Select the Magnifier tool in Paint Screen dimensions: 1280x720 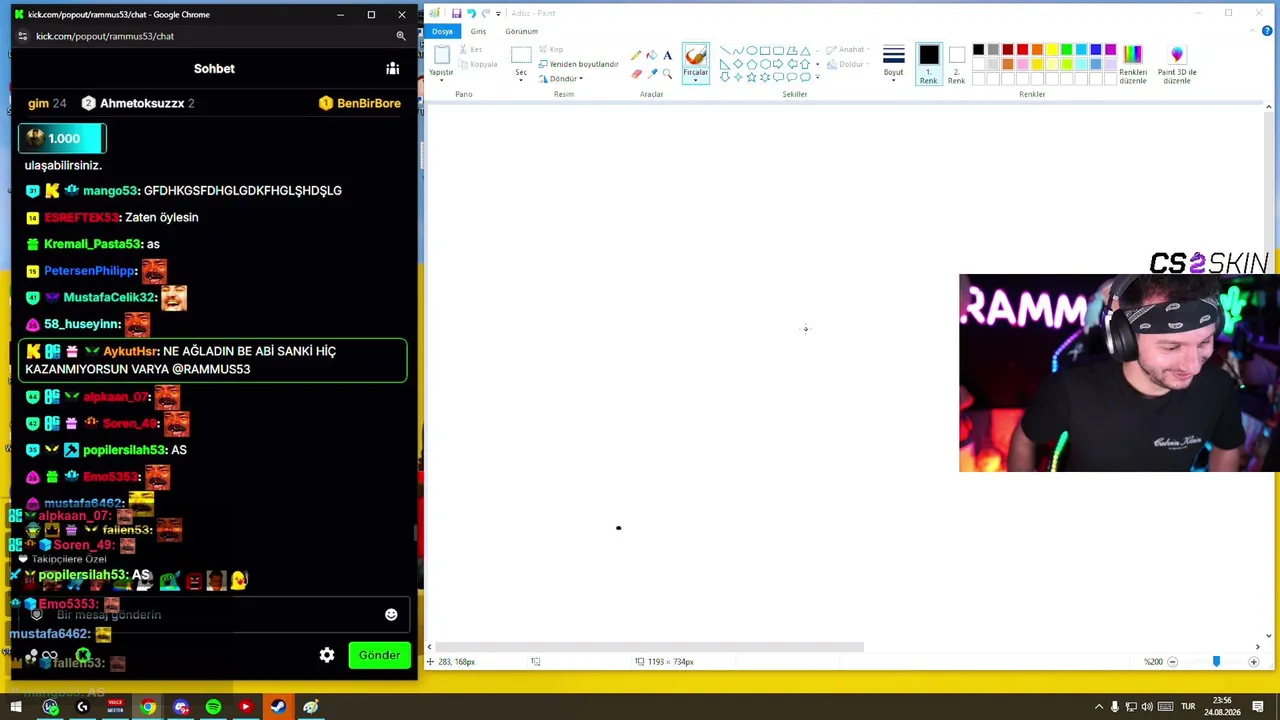coord(668,74)
